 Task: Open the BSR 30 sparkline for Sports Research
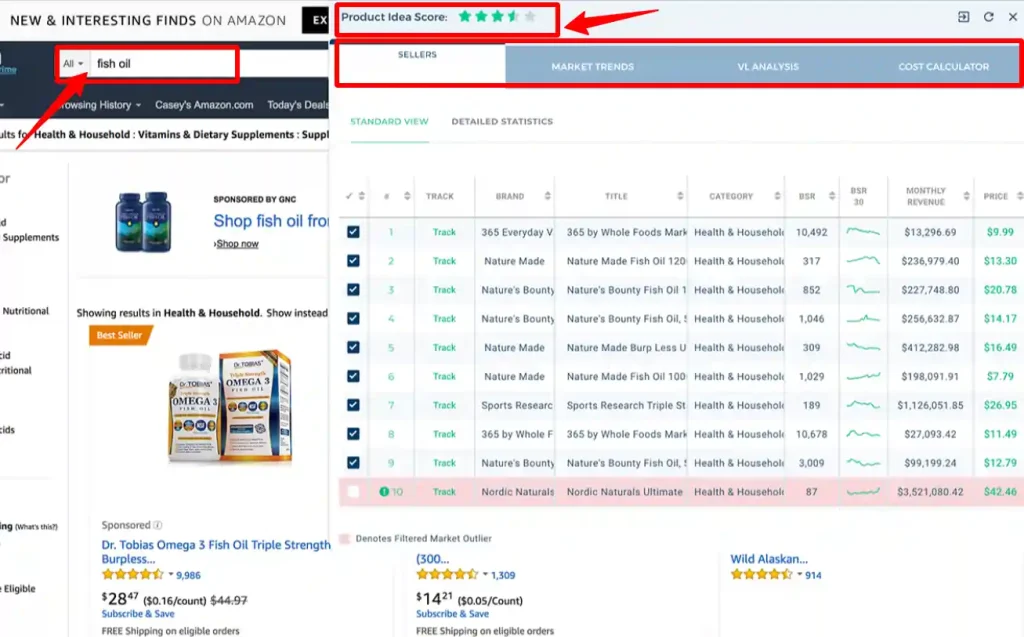pos(863,405)
